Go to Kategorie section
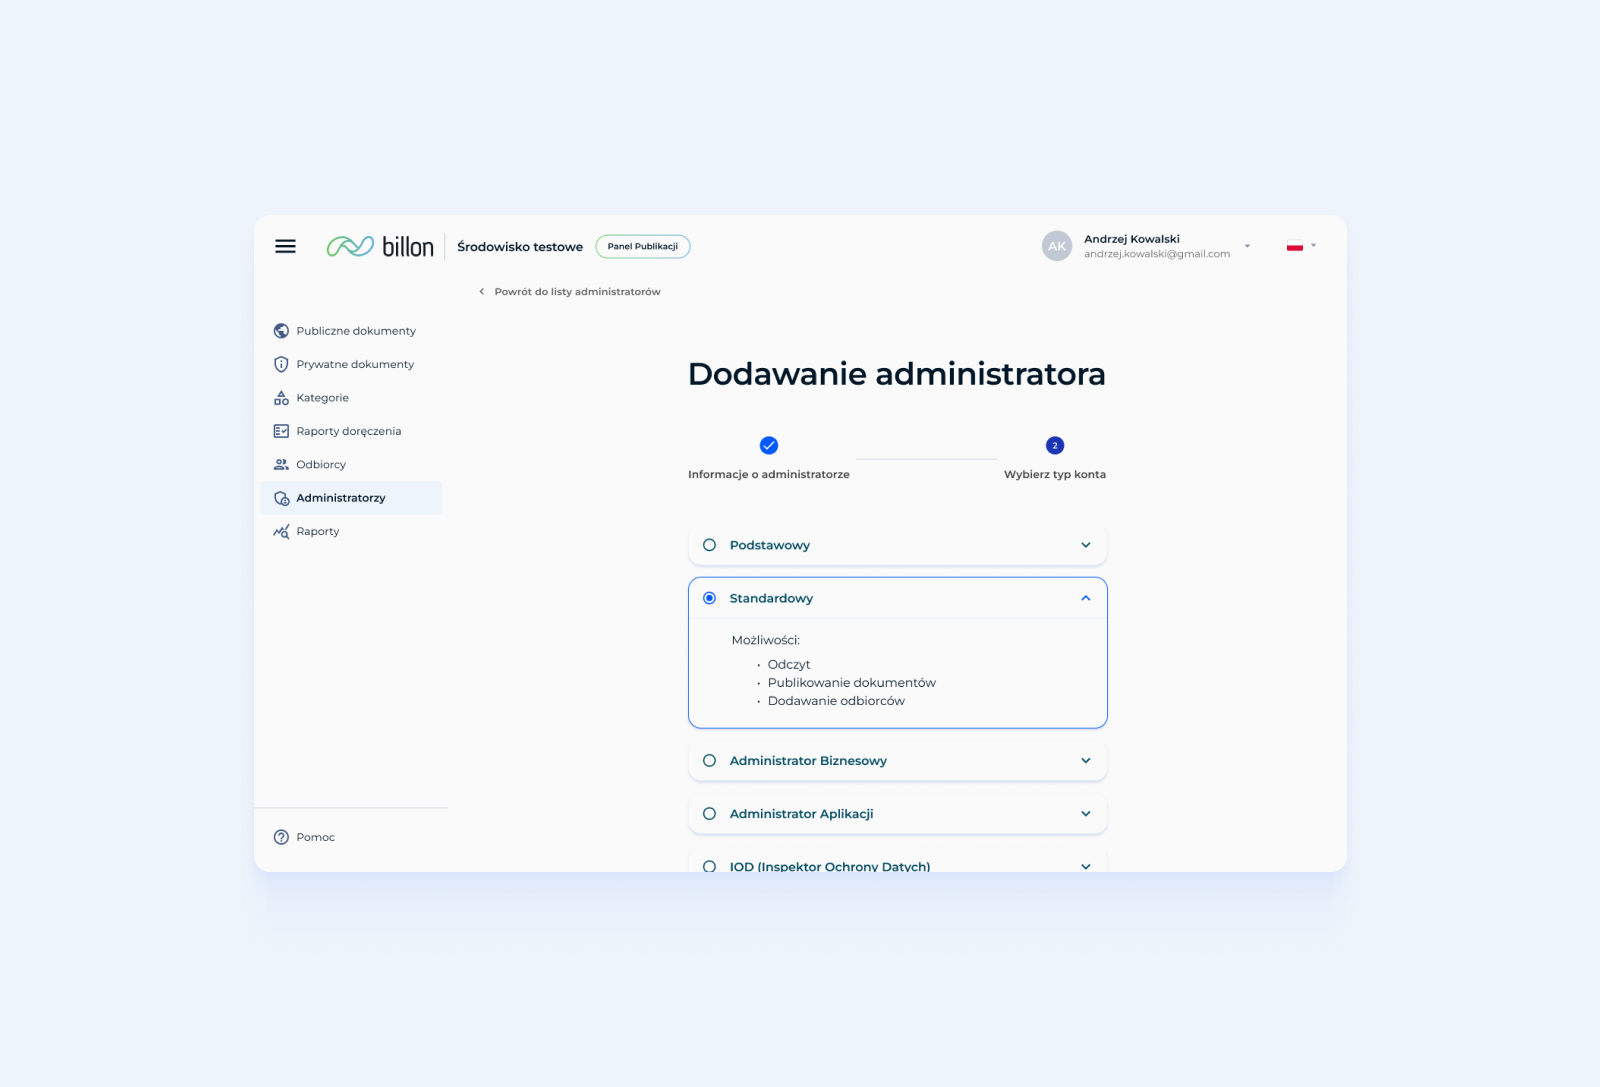Viewport: 1600px width, 1087px height. tap(351, 398)
